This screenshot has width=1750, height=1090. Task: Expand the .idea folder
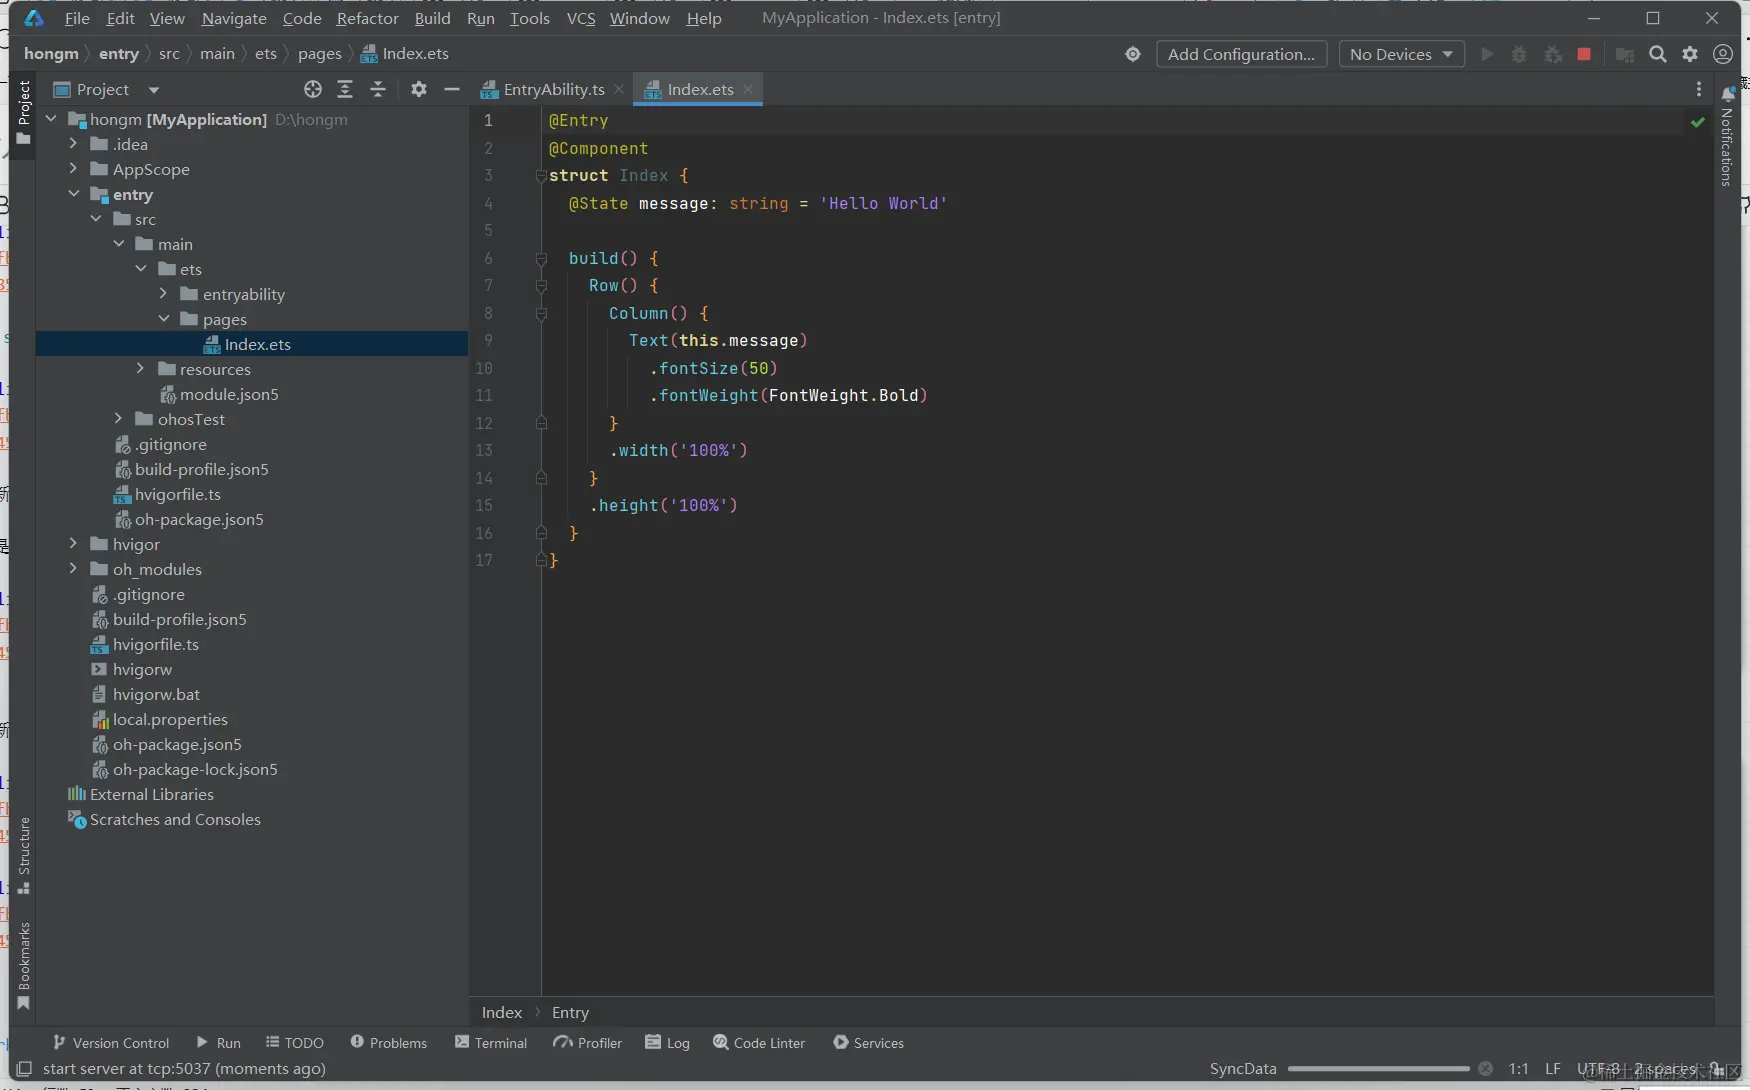(73, 144)
